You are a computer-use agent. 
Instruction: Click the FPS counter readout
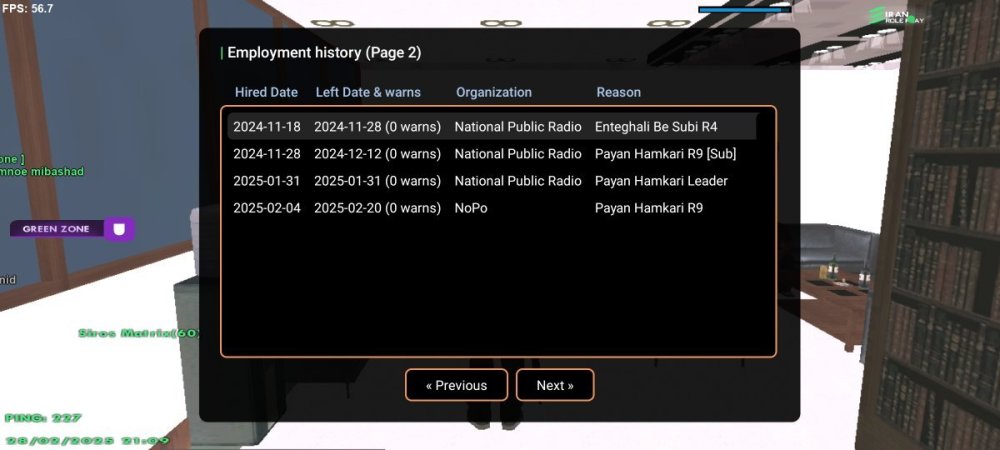[27, 8]
